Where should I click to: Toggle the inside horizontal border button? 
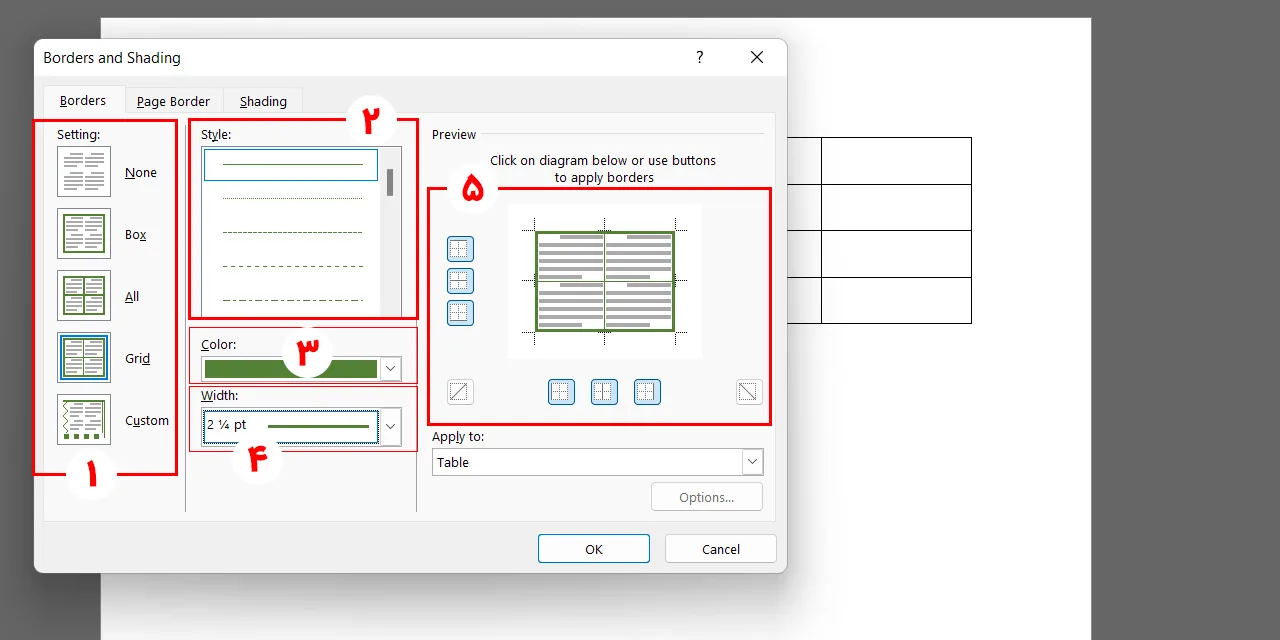click(x=460, y=281)
